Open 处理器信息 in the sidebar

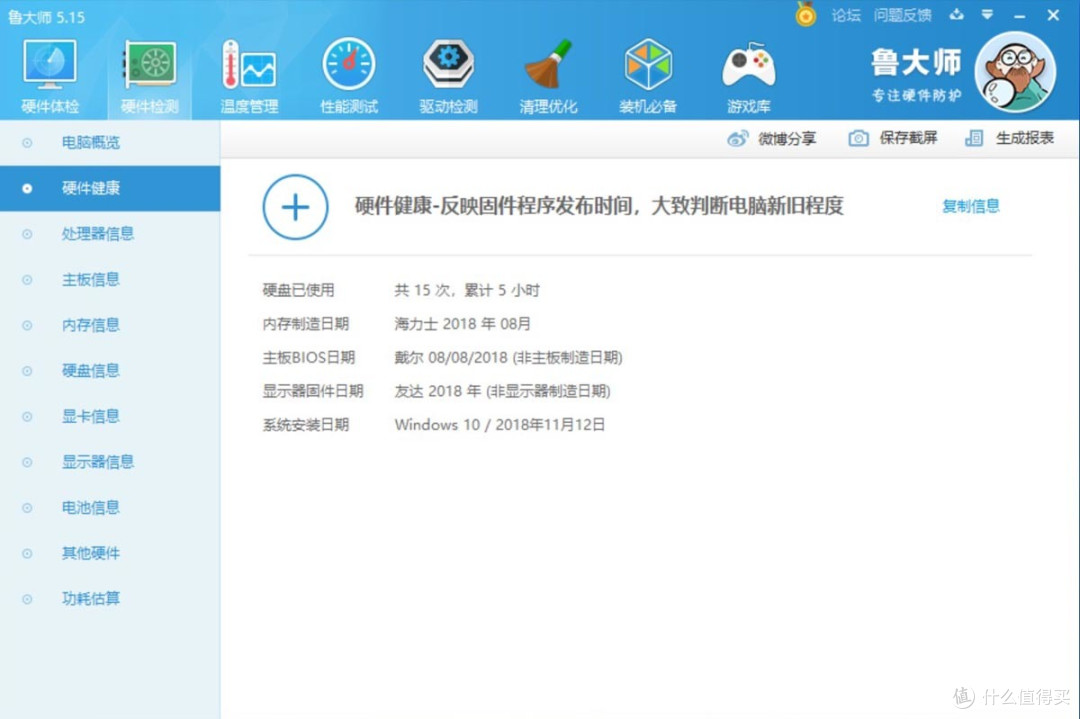[110, 233]
